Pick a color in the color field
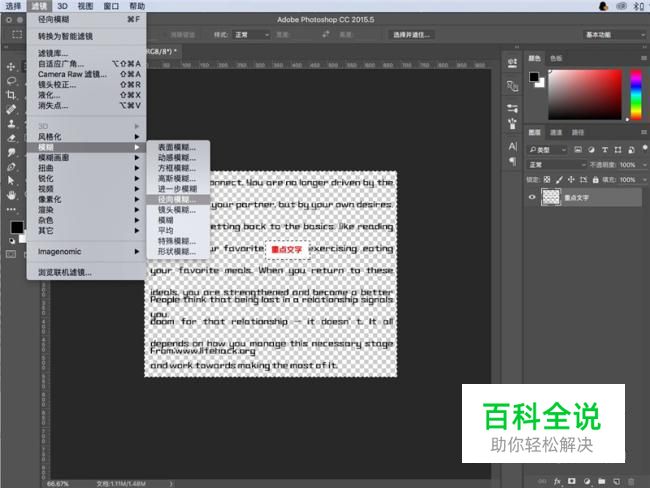The width and height of the screenshot is (650, 488). click(585, 95)
